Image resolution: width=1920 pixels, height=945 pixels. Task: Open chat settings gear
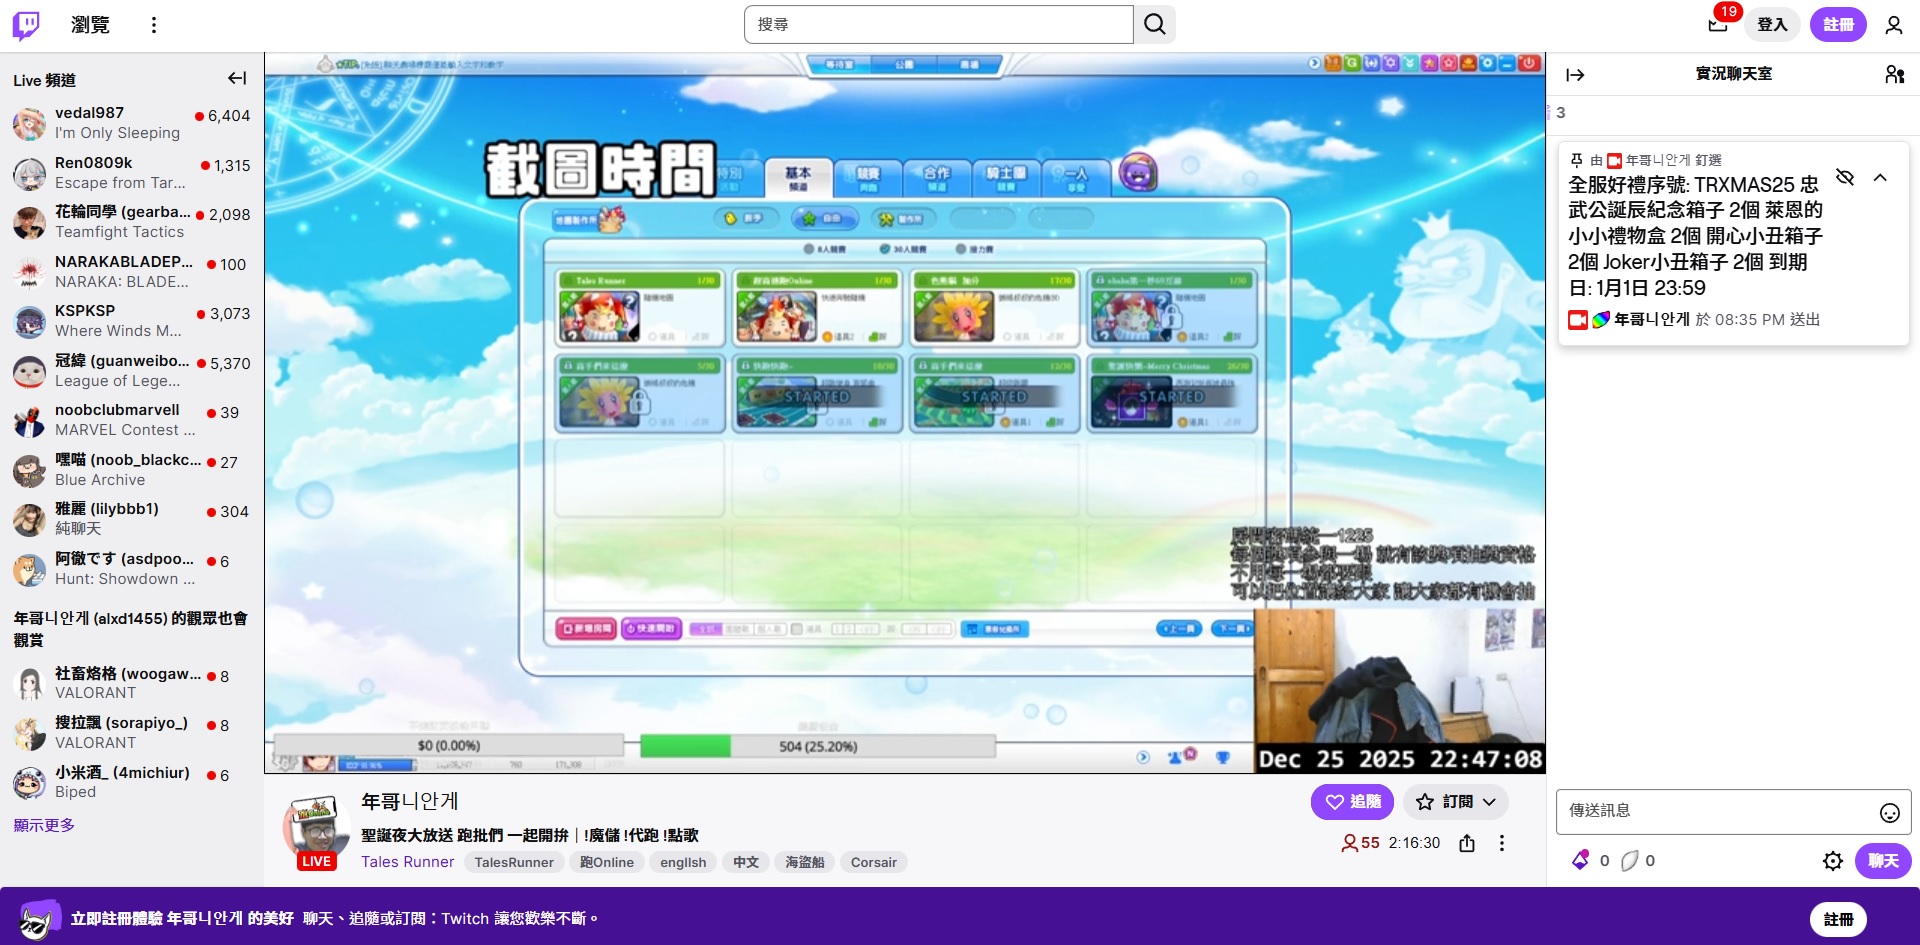1832,861
